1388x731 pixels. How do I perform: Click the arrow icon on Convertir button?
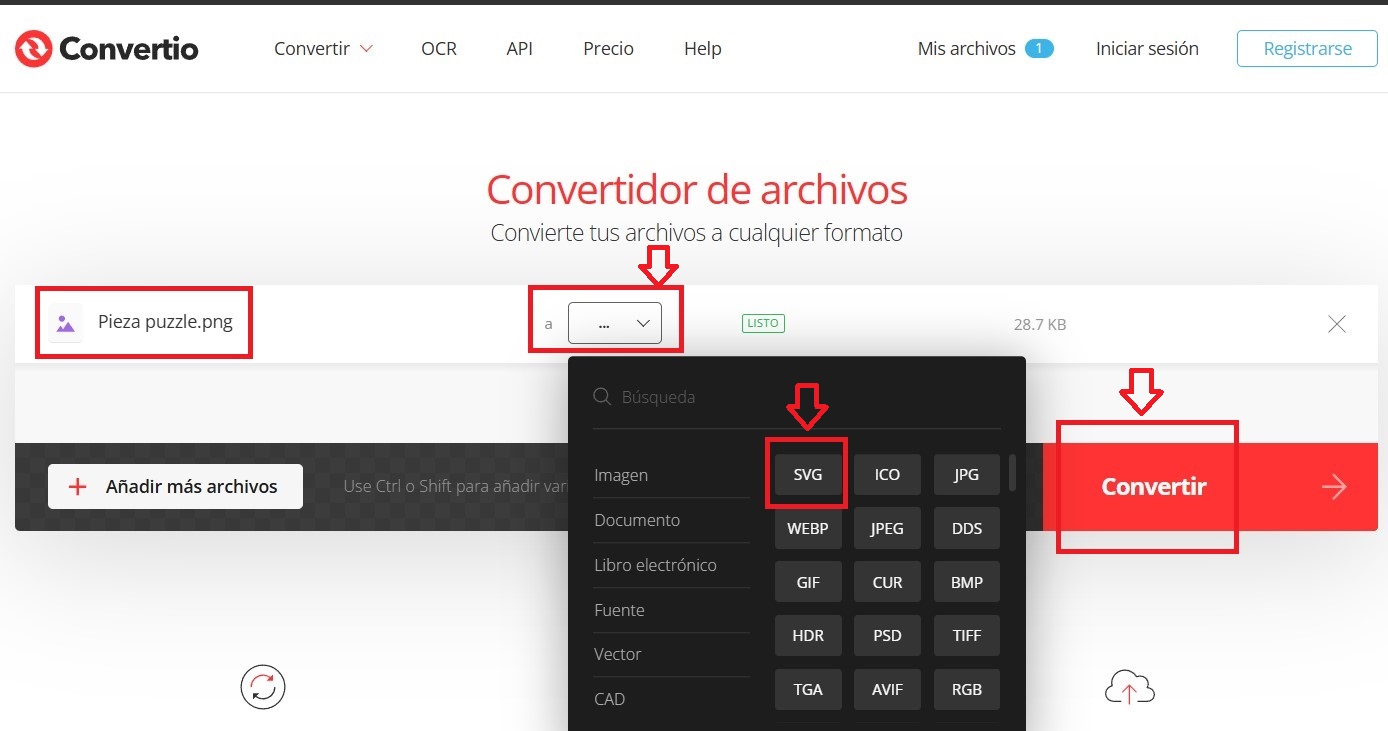click(x=1334, y=487)
